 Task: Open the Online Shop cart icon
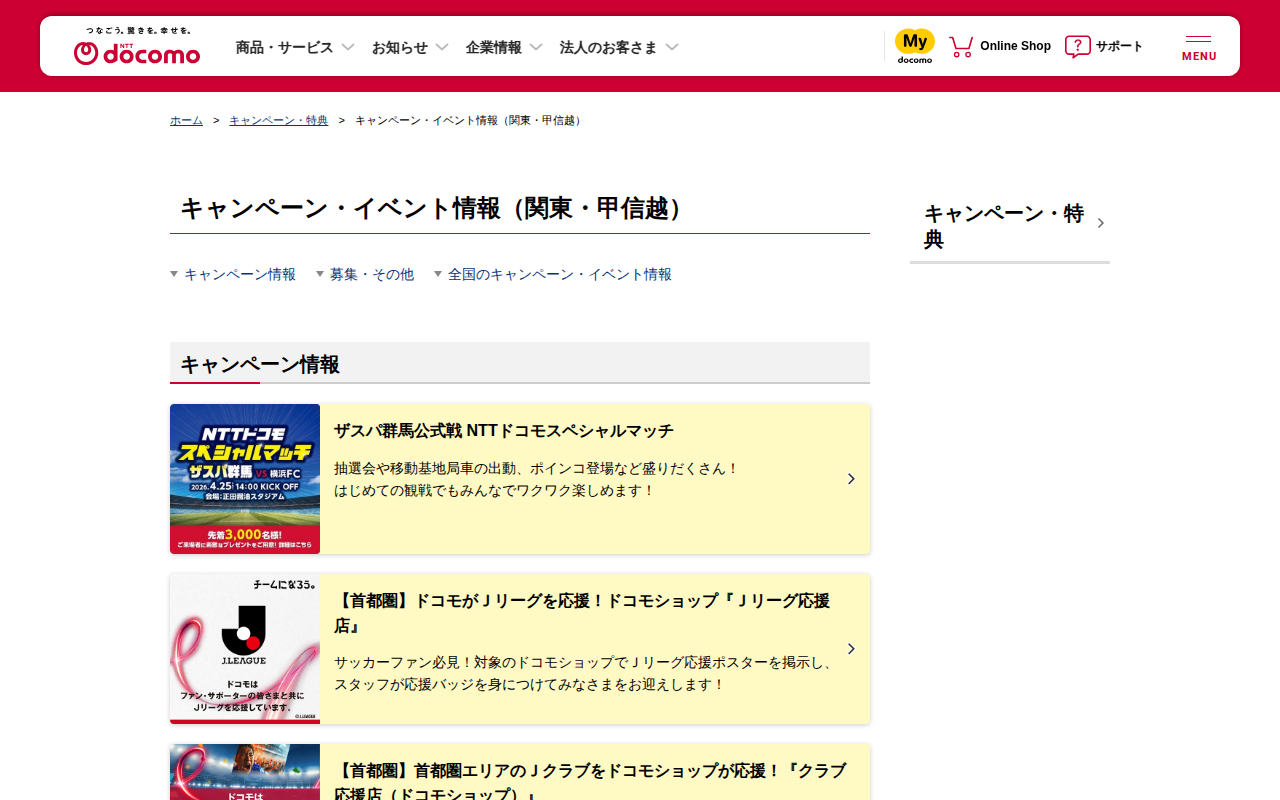961,46
